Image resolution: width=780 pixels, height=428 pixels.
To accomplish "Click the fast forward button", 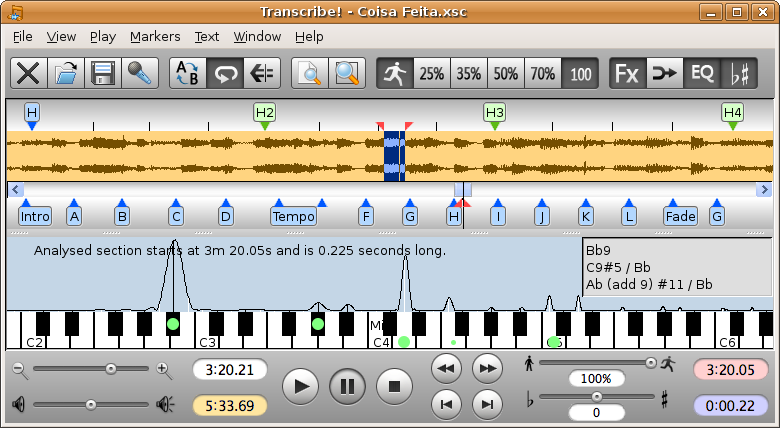I will coord(487,369).
